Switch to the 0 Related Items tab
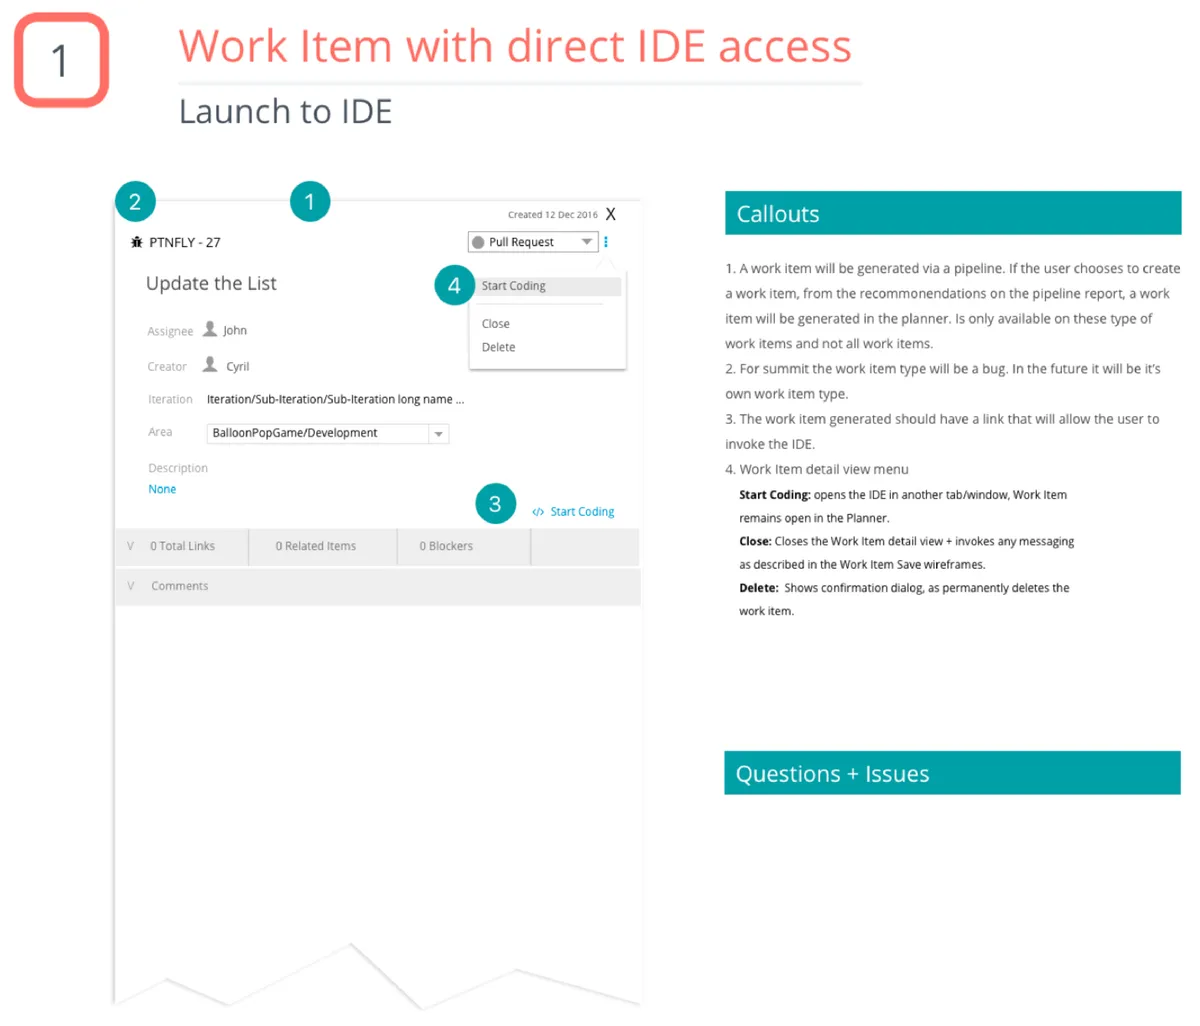The image size is (1200, 1026). click(x=316, y=546)
